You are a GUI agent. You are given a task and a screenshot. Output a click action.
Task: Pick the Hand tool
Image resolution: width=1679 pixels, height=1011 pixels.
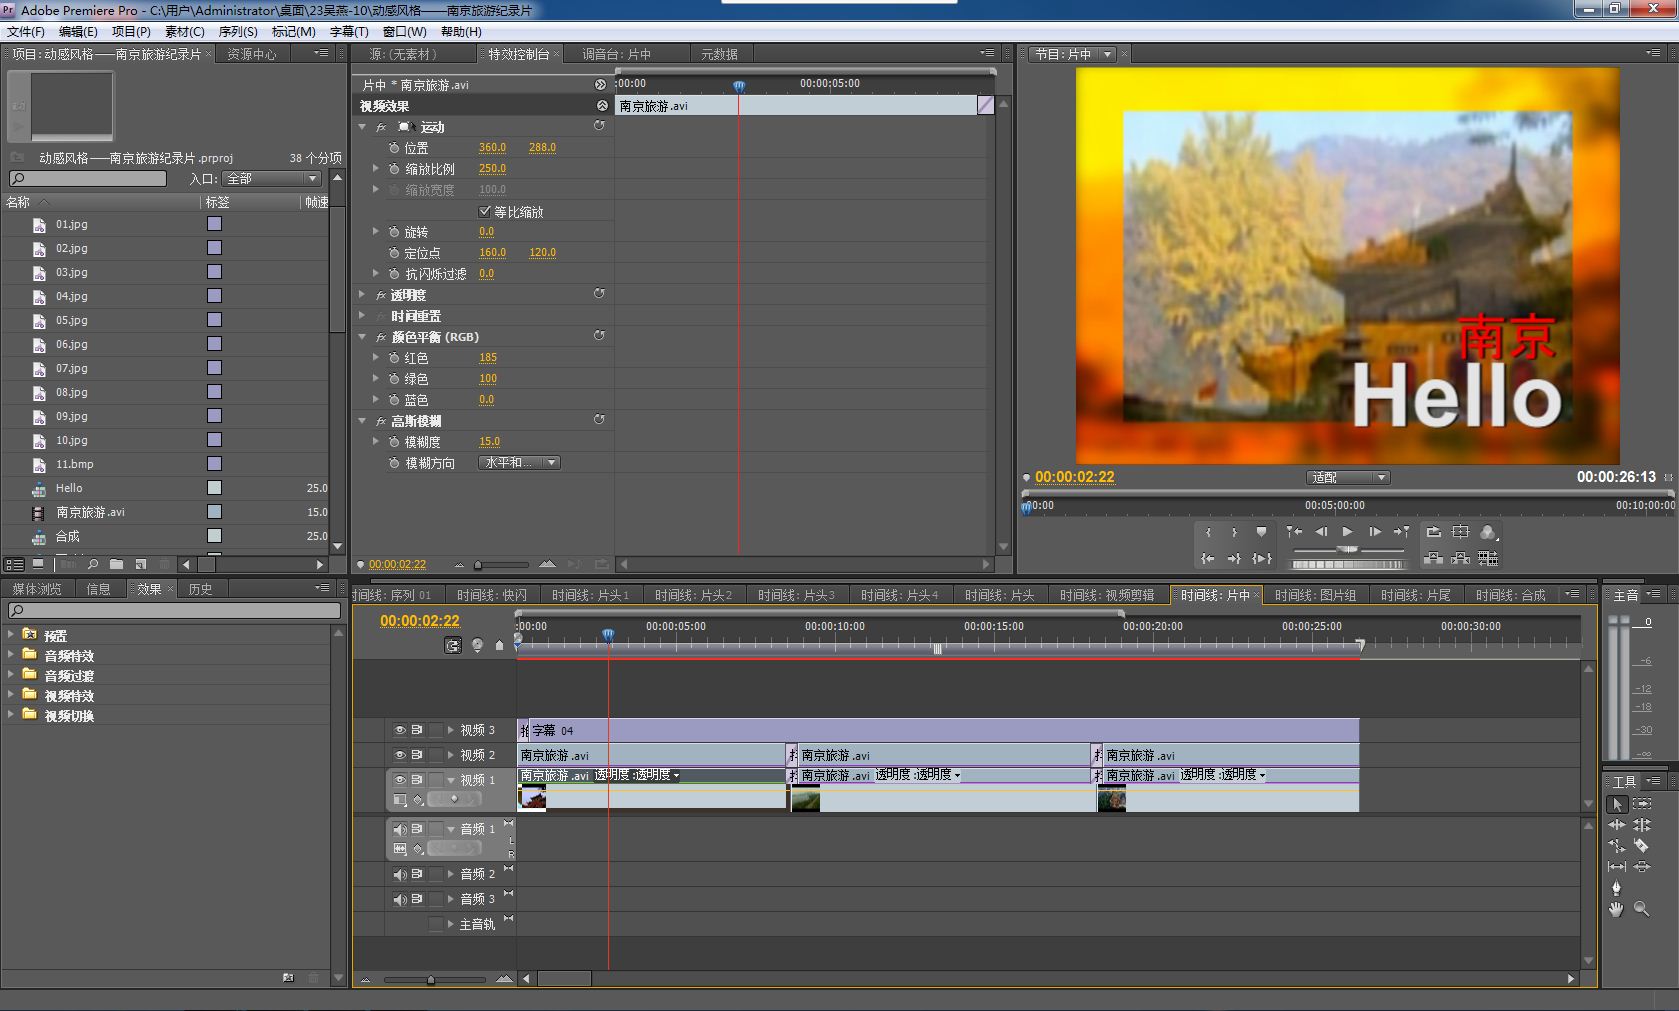1616,909
